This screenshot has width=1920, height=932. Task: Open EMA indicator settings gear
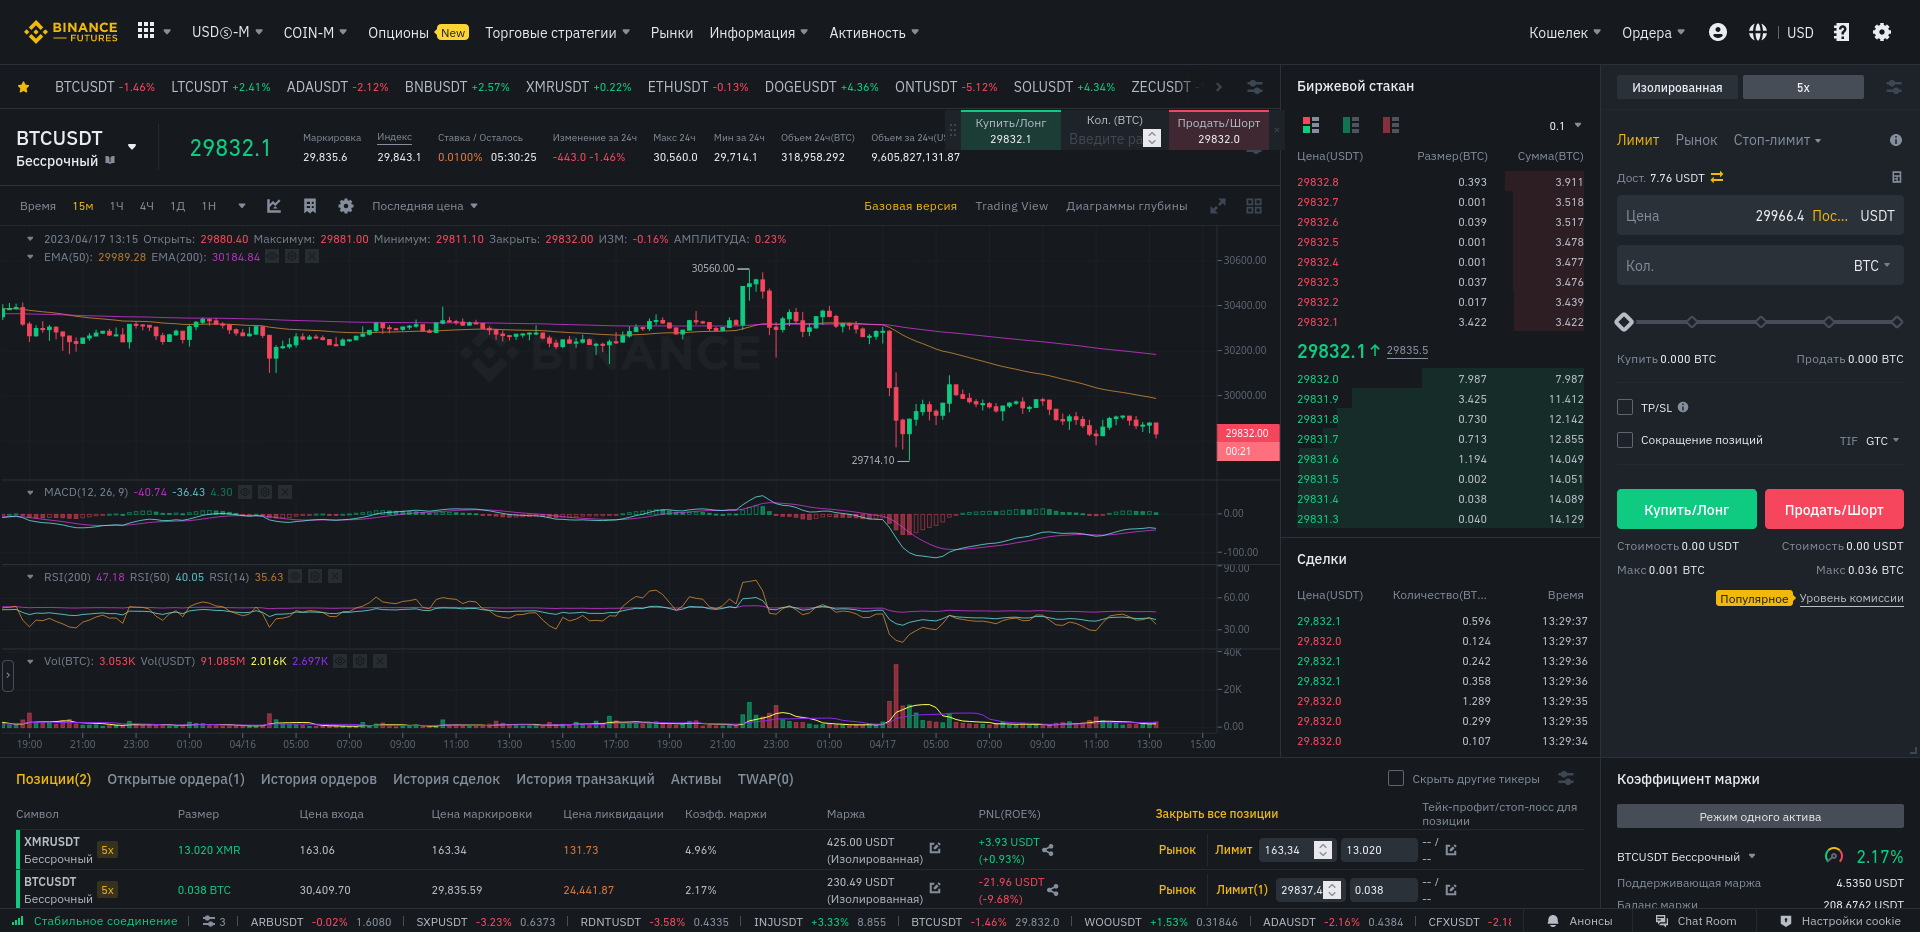(292, 257)
